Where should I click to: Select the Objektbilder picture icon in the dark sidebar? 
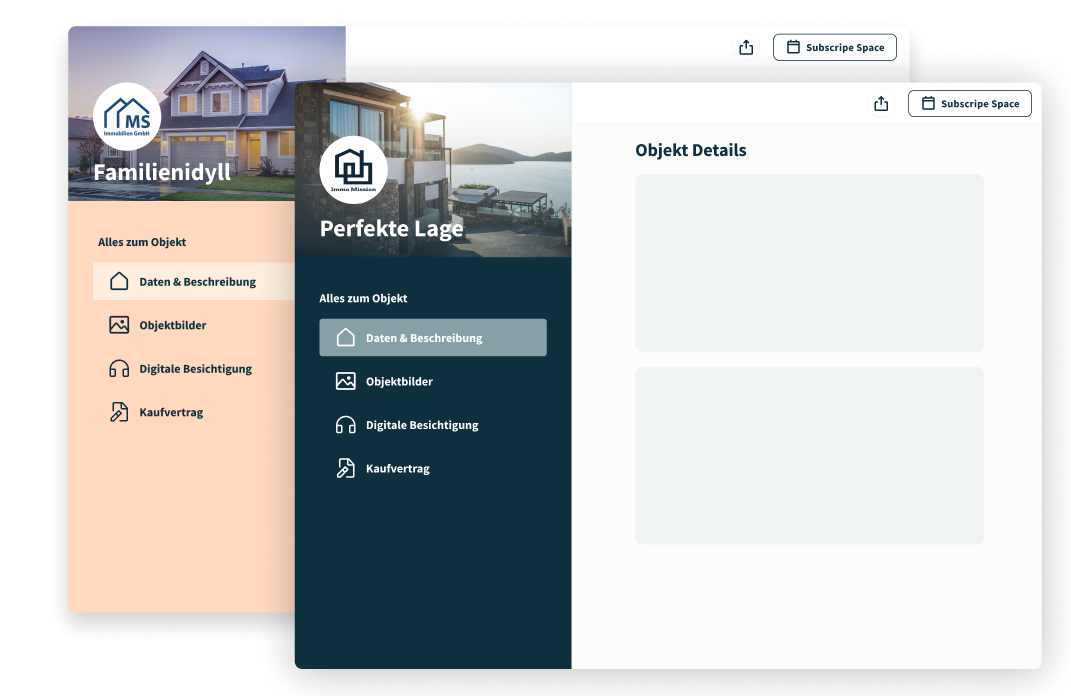pos(346,381)
